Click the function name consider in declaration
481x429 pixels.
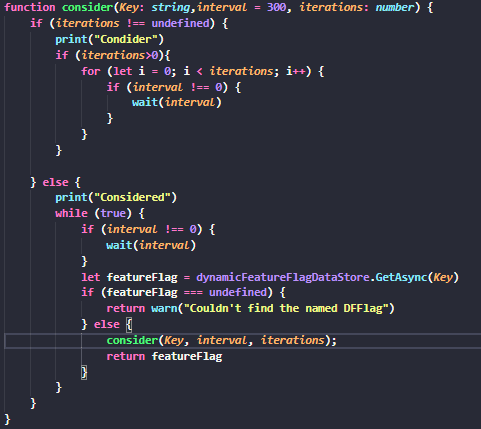click(x=88, y=7)
